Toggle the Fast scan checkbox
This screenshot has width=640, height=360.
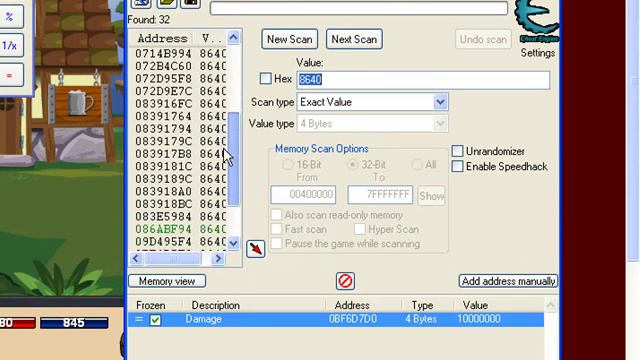[276, 229]
